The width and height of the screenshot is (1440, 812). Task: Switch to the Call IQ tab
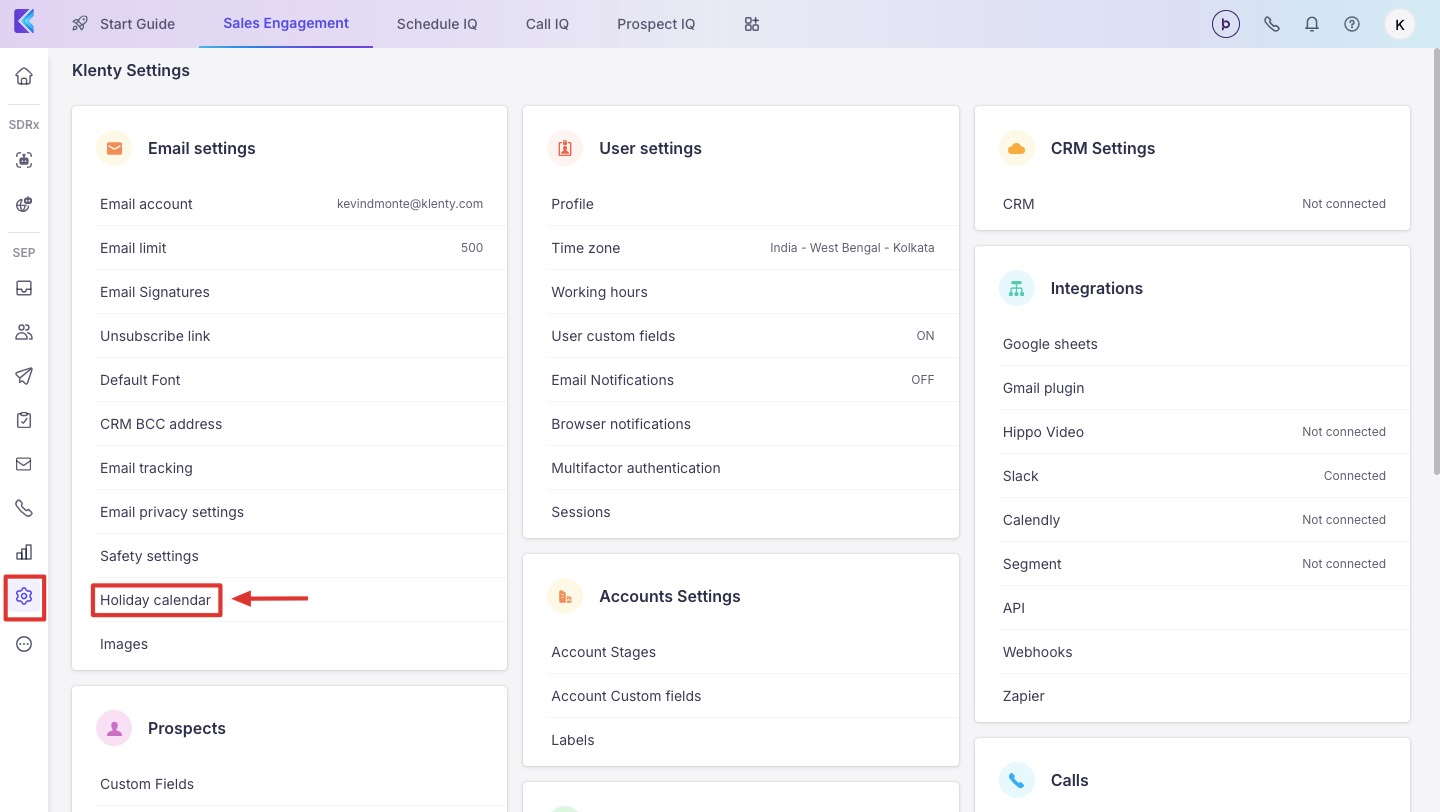tap(547, 24)
